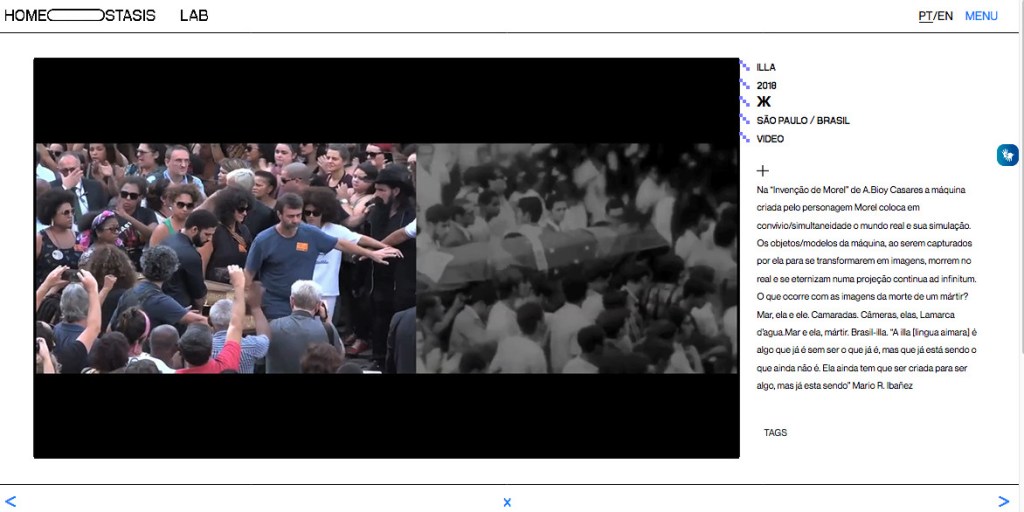The width and height of the screenshot is (1024, 512).
Task: Filter by year 2018
Action: [767, 85]
